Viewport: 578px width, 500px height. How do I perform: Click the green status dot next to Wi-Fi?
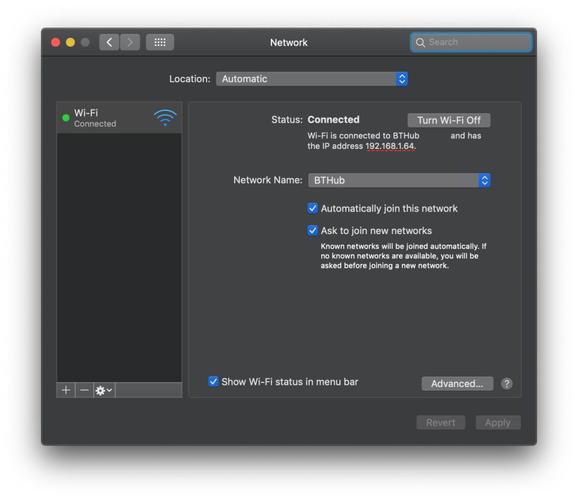click(x=66, y=118)
